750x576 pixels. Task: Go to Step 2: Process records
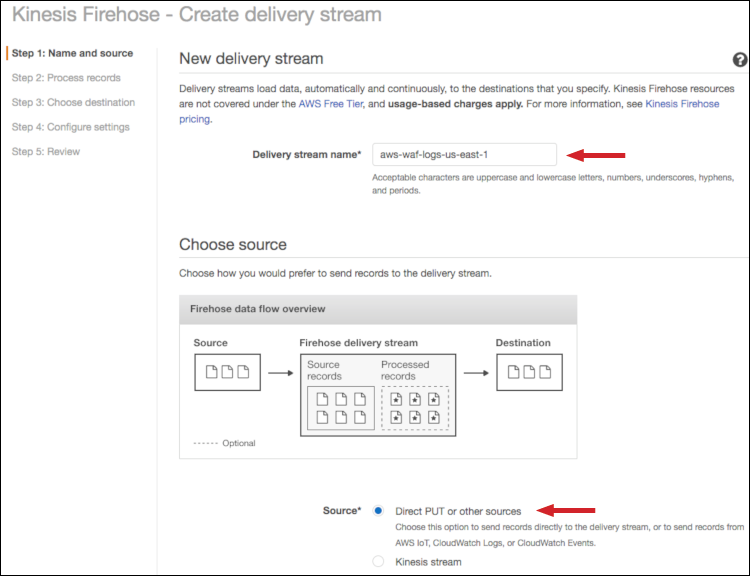[66, 78]
